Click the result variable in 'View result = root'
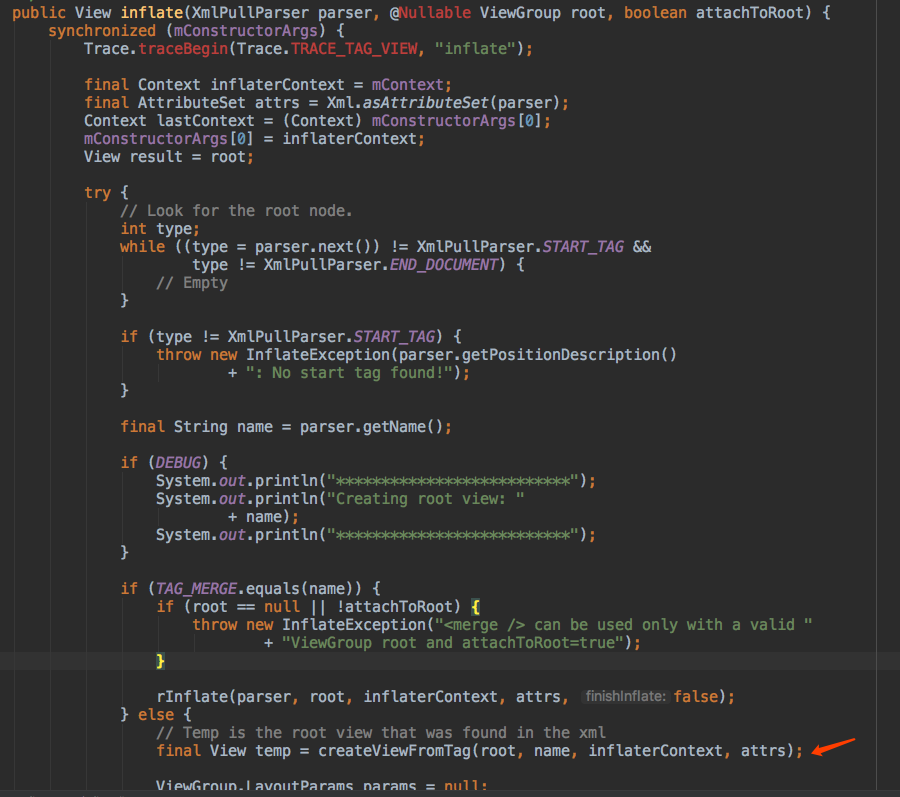The image size is (900, 797). [x=156, y=157]
